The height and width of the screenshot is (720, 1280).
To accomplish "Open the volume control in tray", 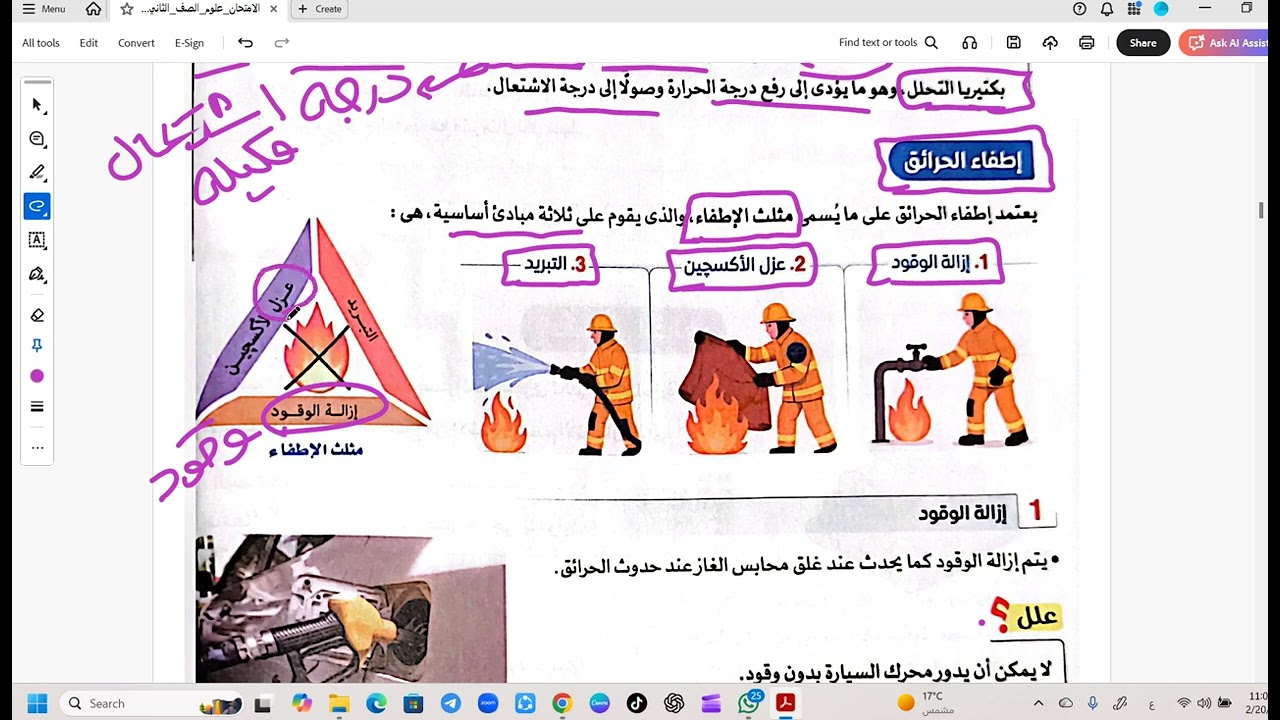I will pos(1205,703).
